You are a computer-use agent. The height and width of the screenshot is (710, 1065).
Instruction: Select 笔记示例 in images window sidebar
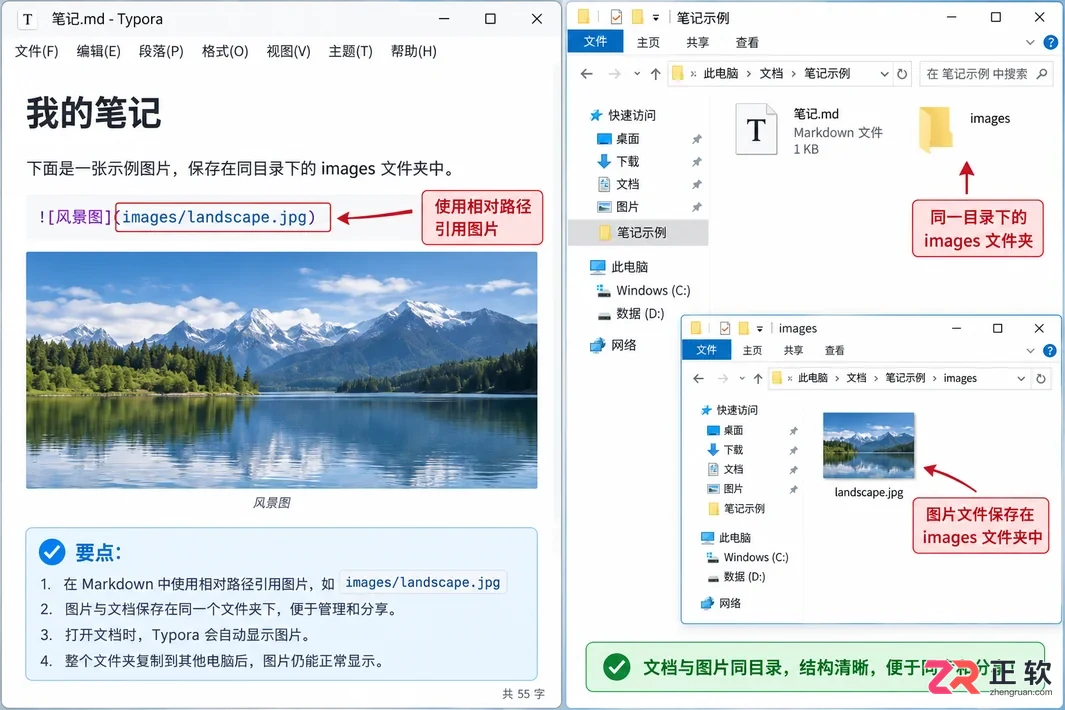coord(736,508)
